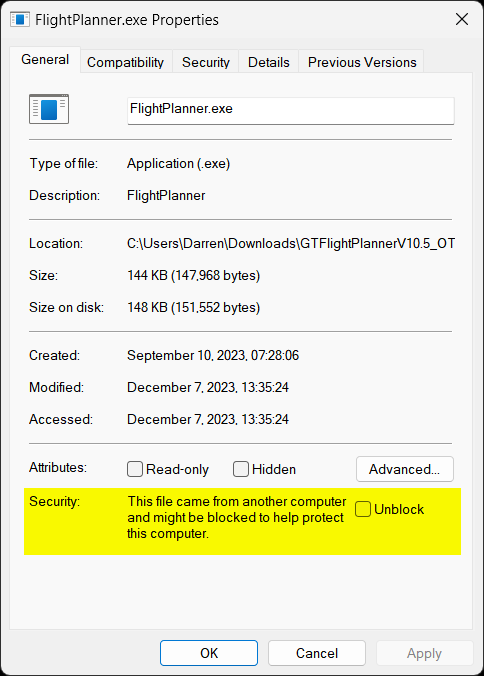This screenshot has height=676, width=484.
Task: Open the Compatibility tab
Action: tap(125, 62)
